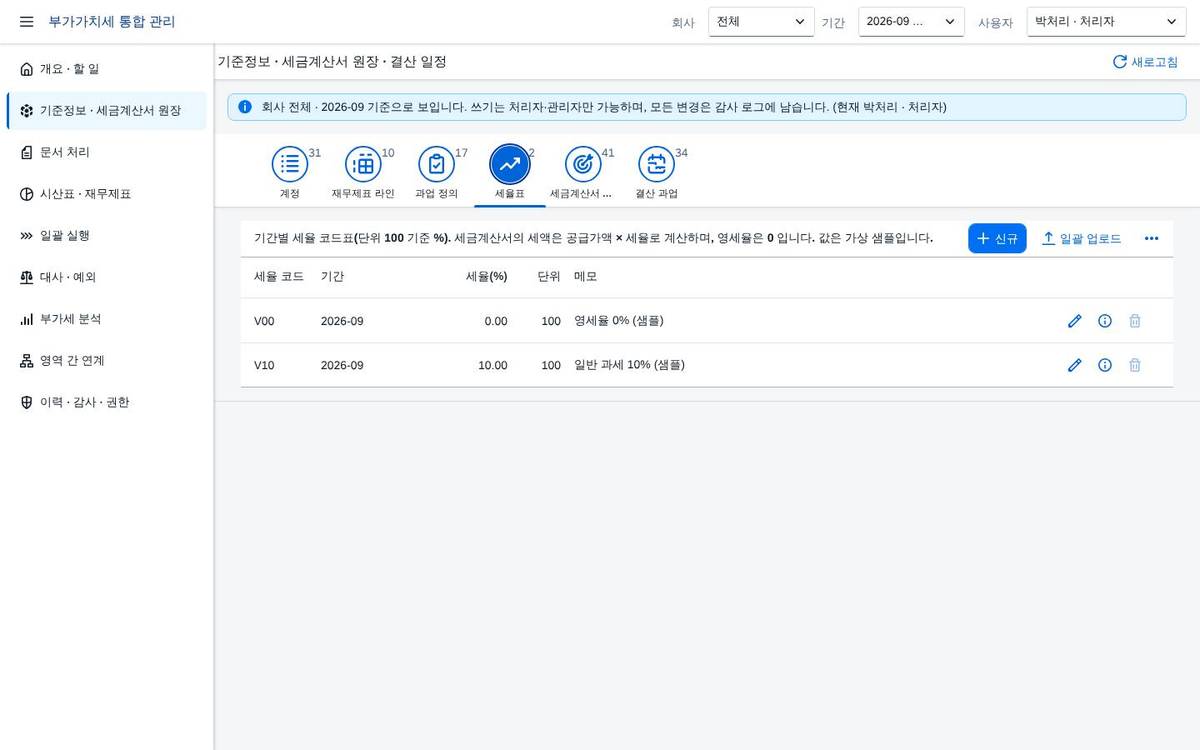The width and height of the screenshot is (1200, 750).
Task: Open 문서 처리 in sidebar
Action: 106,152
